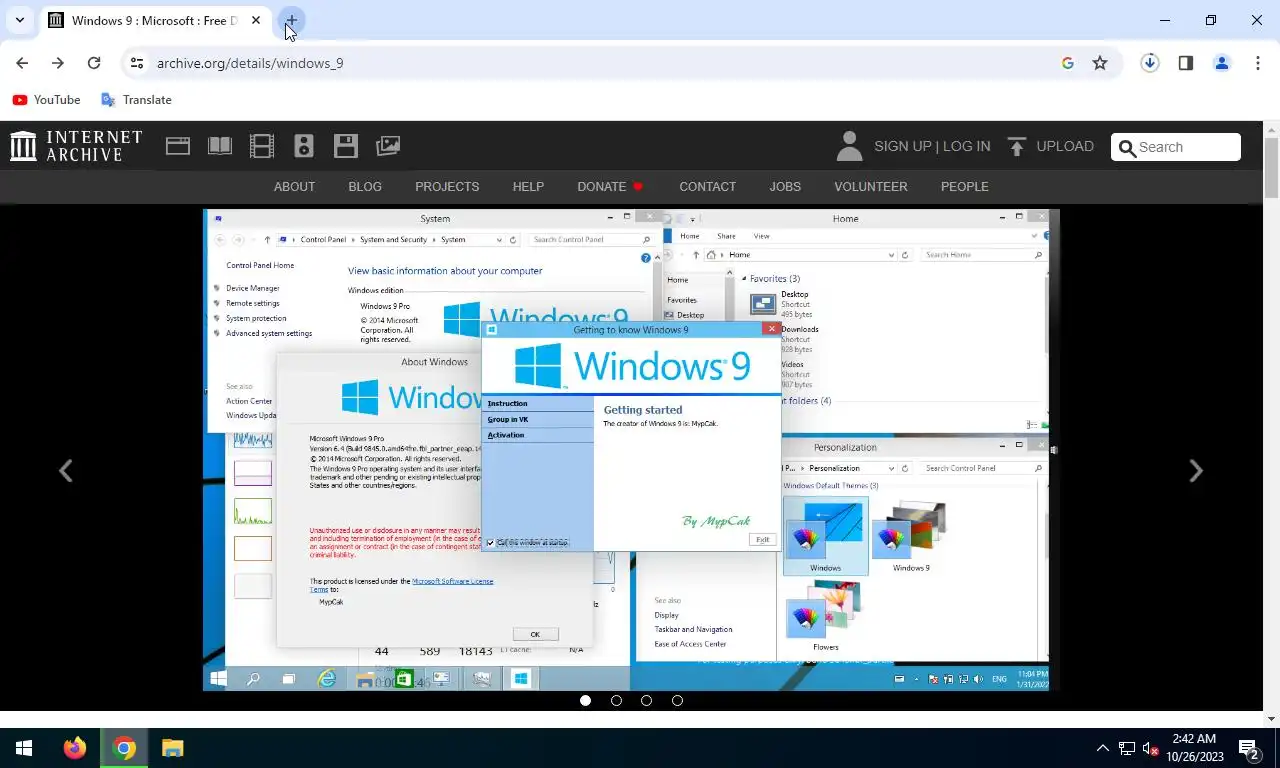Open the Audio speaker icon
Image resolution: width=1280 pixels, height=768 pixels.
(x=304, y=146)
